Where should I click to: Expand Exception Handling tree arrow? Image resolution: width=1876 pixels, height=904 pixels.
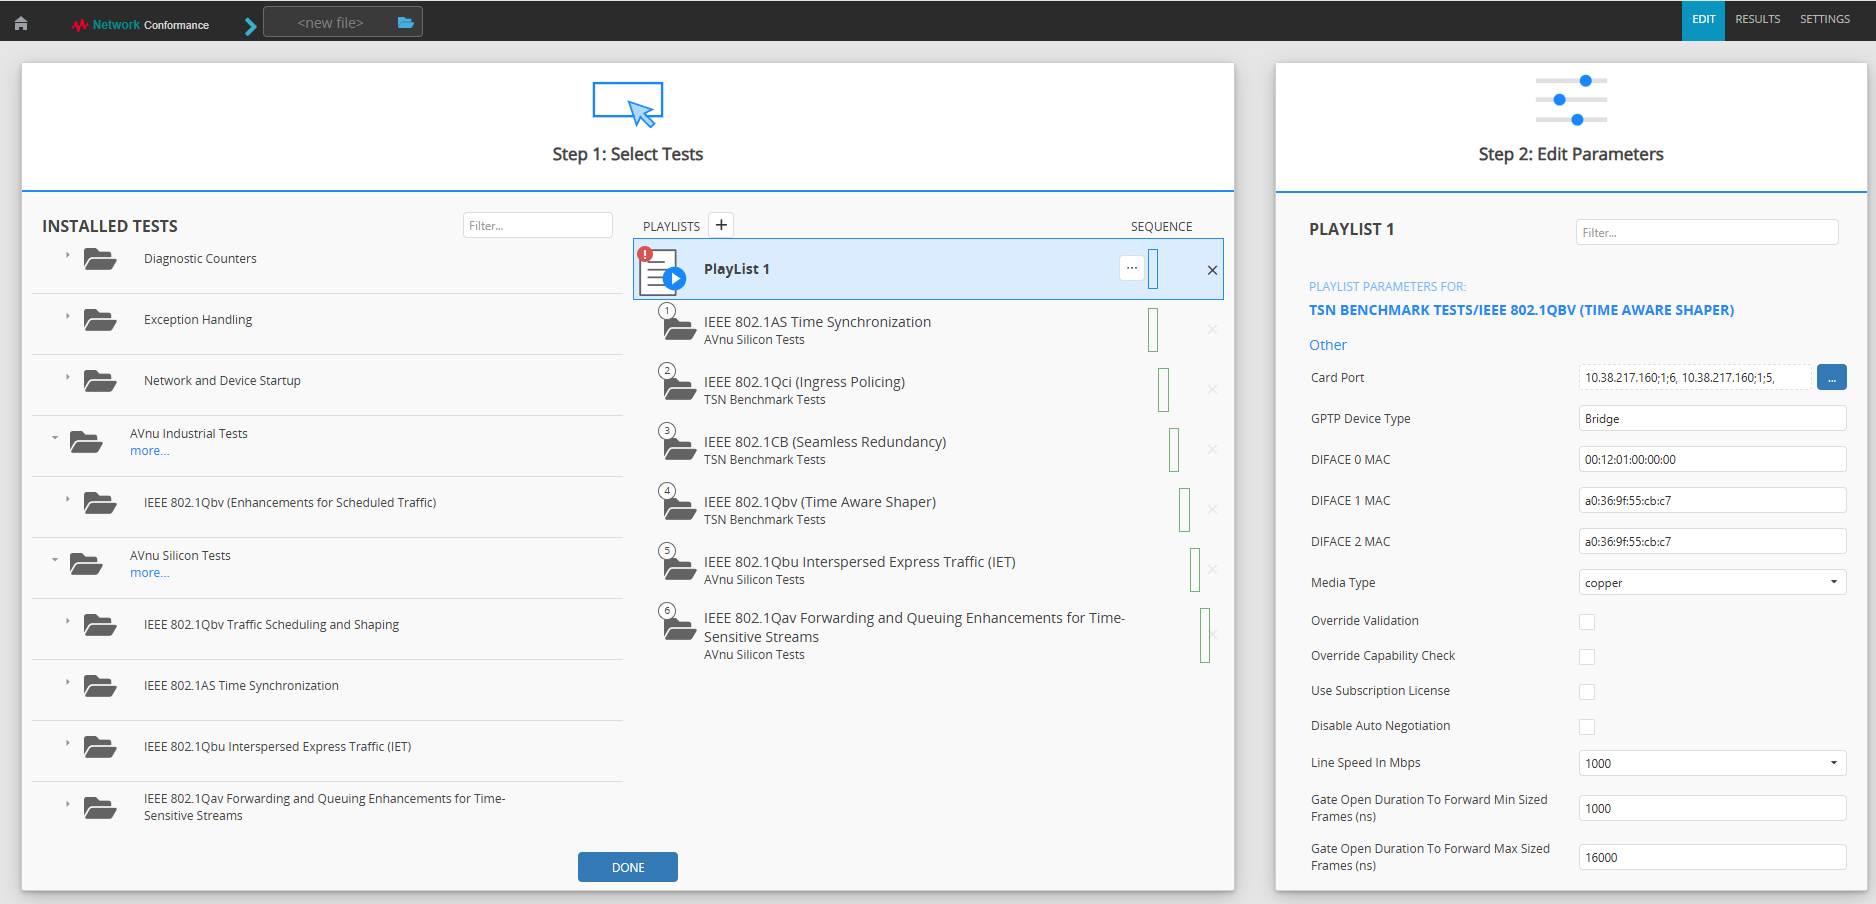point(68,317)
